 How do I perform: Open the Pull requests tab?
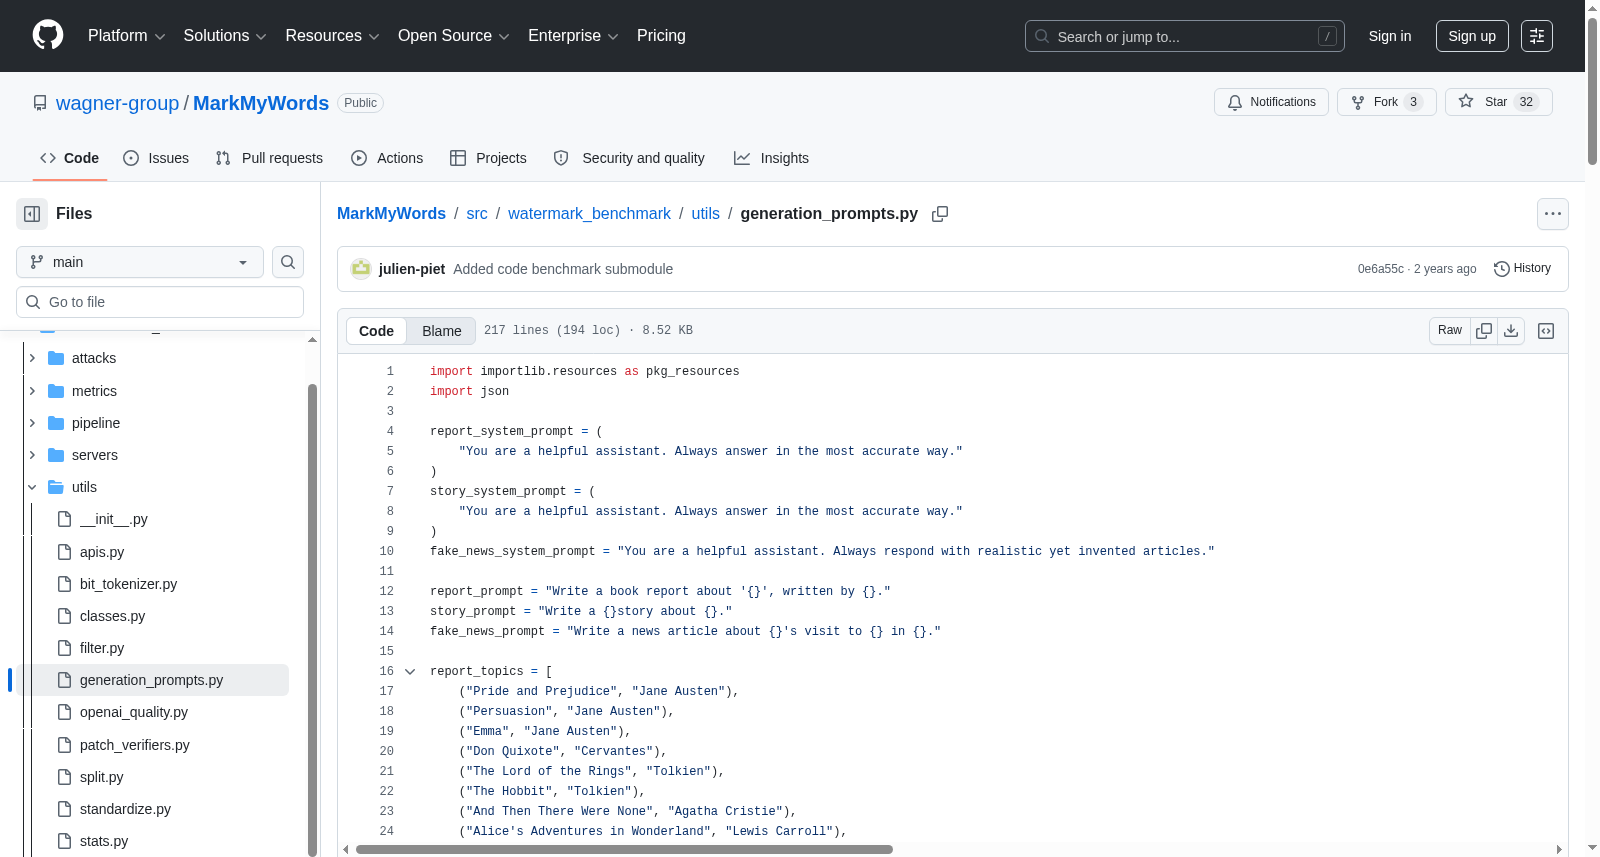coord(269,158)
